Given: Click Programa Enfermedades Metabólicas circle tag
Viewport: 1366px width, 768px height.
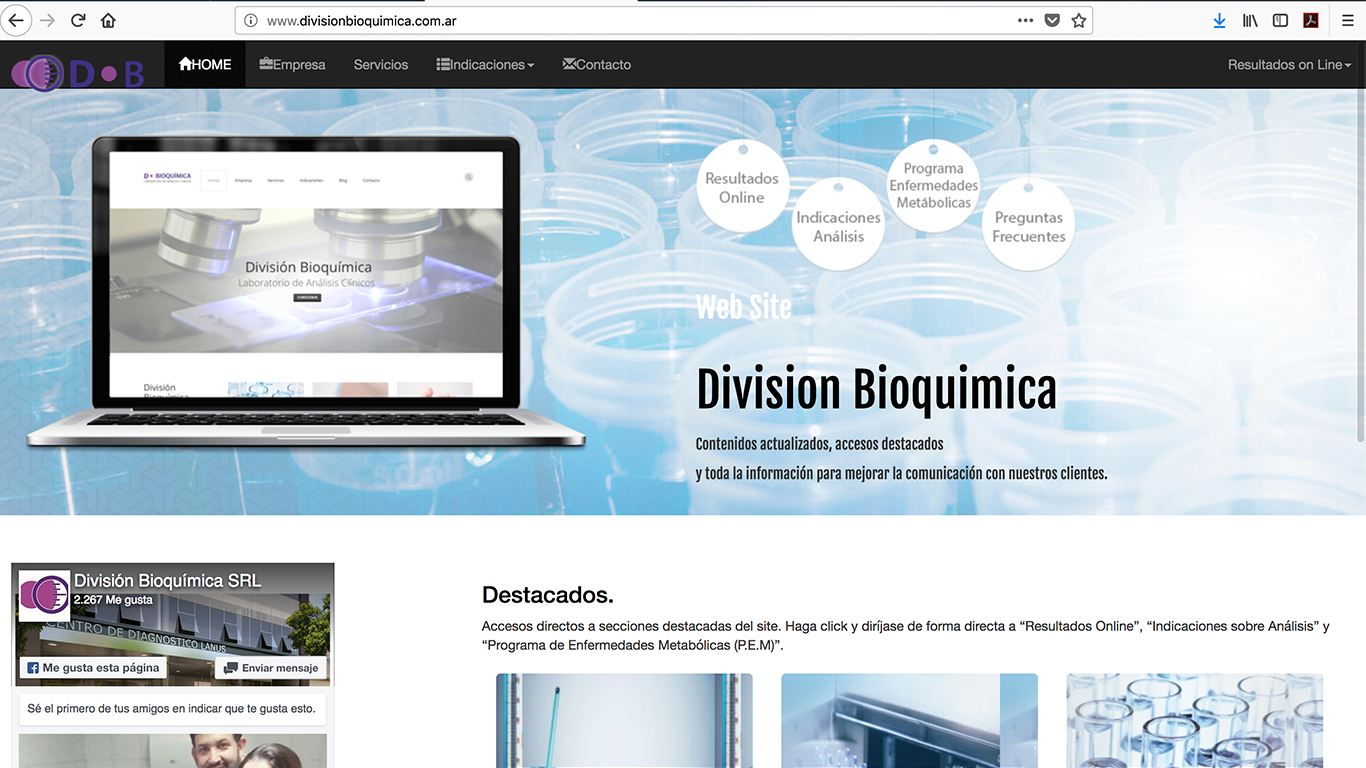Looking at the screenshot, I should click(933, 185).
